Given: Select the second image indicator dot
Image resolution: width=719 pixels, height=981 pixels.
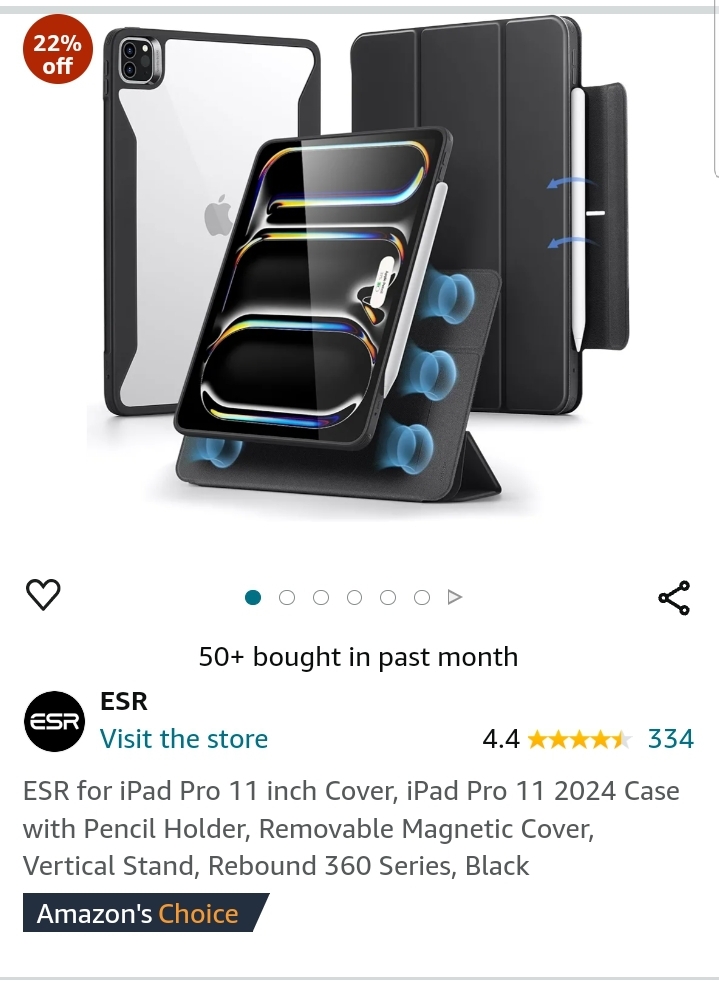Looking at the screenshot, I should [287, 597].
